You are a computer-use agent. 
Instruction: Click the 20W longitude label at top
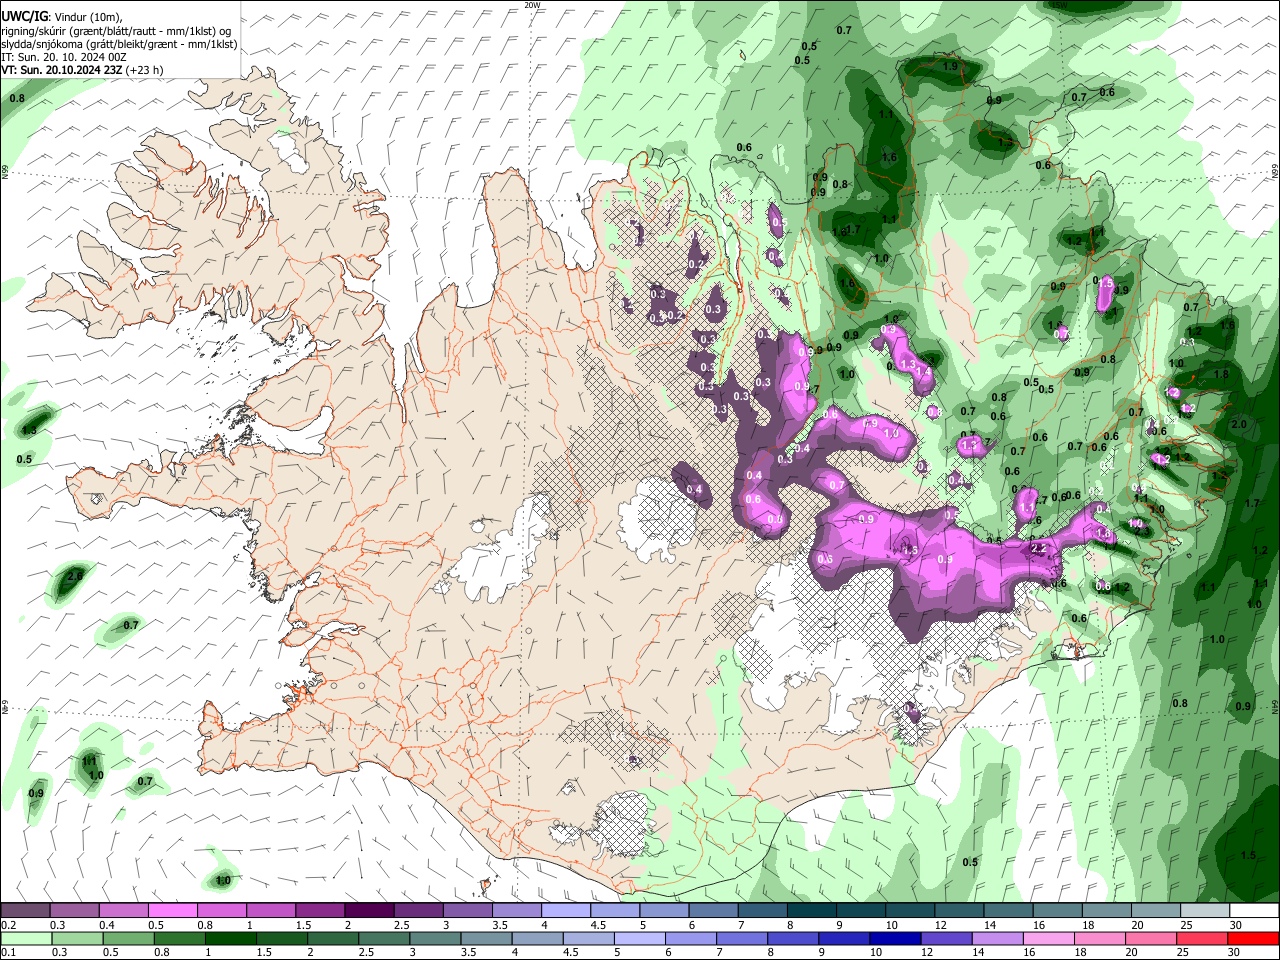(x=532, y=5)
